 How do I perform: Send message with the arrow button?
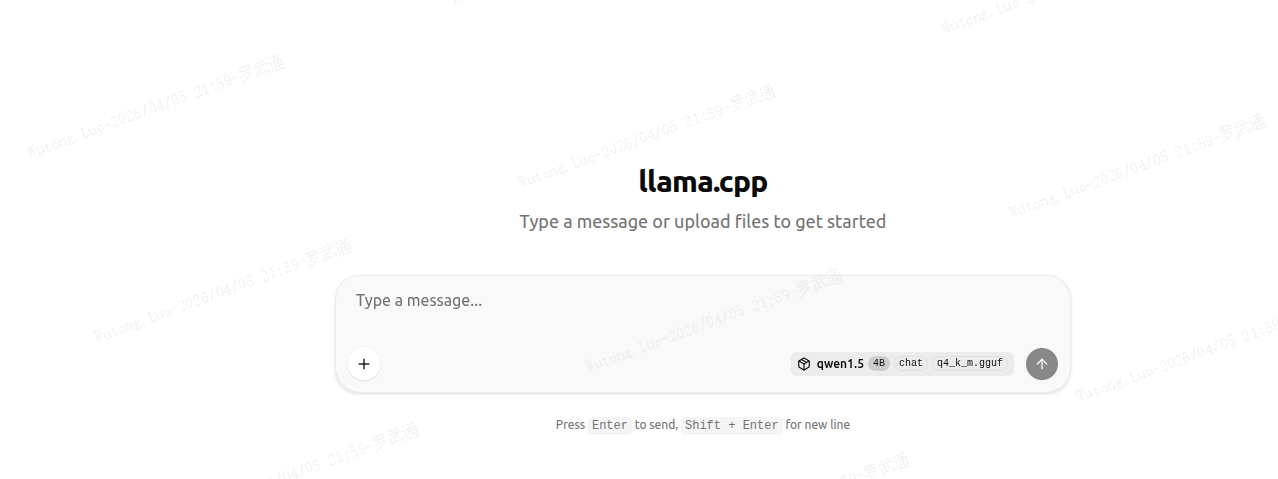point(1041,364)
